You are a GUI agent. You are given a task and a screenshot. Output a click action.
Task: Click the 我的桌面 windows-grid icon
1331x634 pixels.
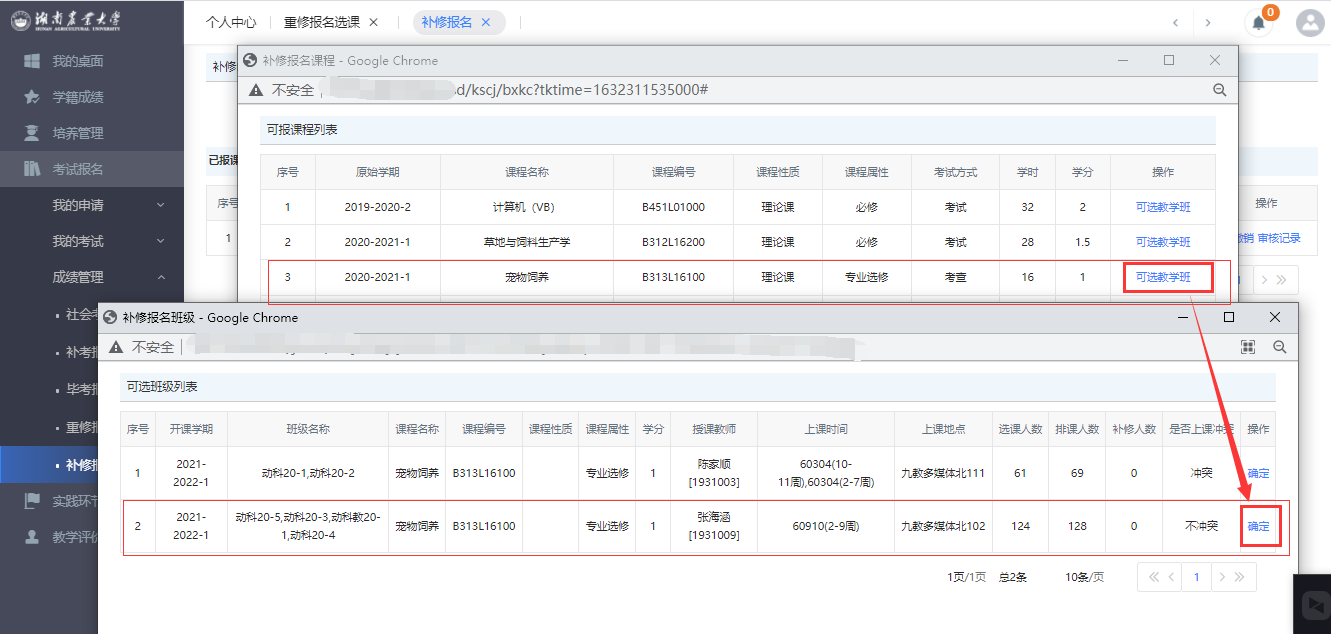[x=31, y=62]
